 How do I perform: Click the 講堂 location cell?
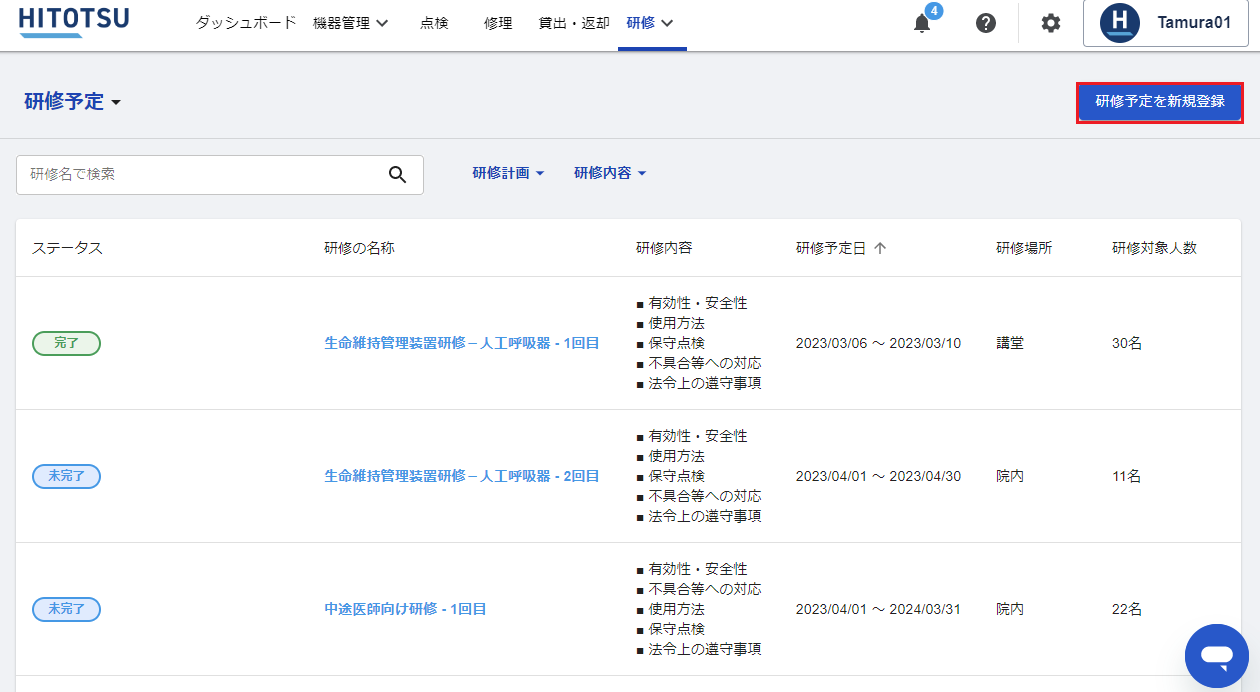pos(1010,343)
